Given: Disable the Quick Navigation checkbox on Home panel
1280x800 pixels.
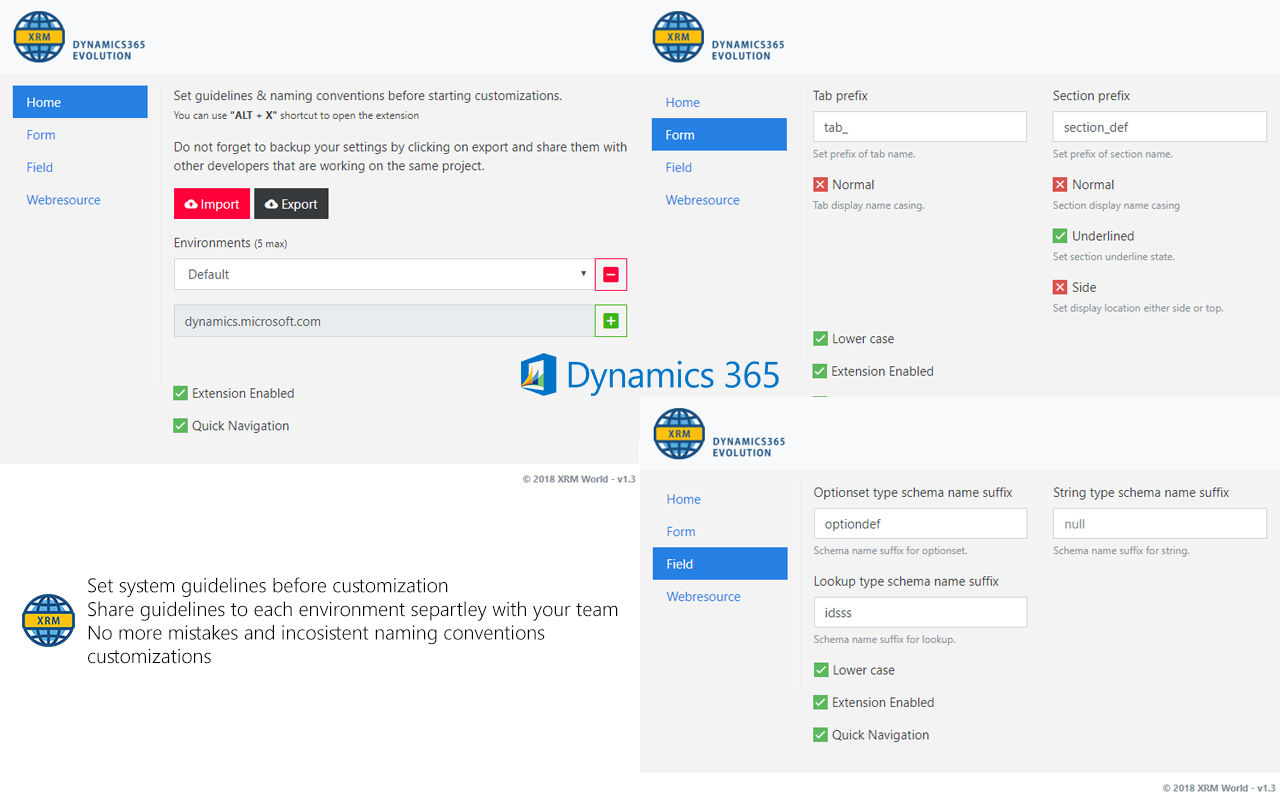Looking at the screenshot, I should pos(180,425).
